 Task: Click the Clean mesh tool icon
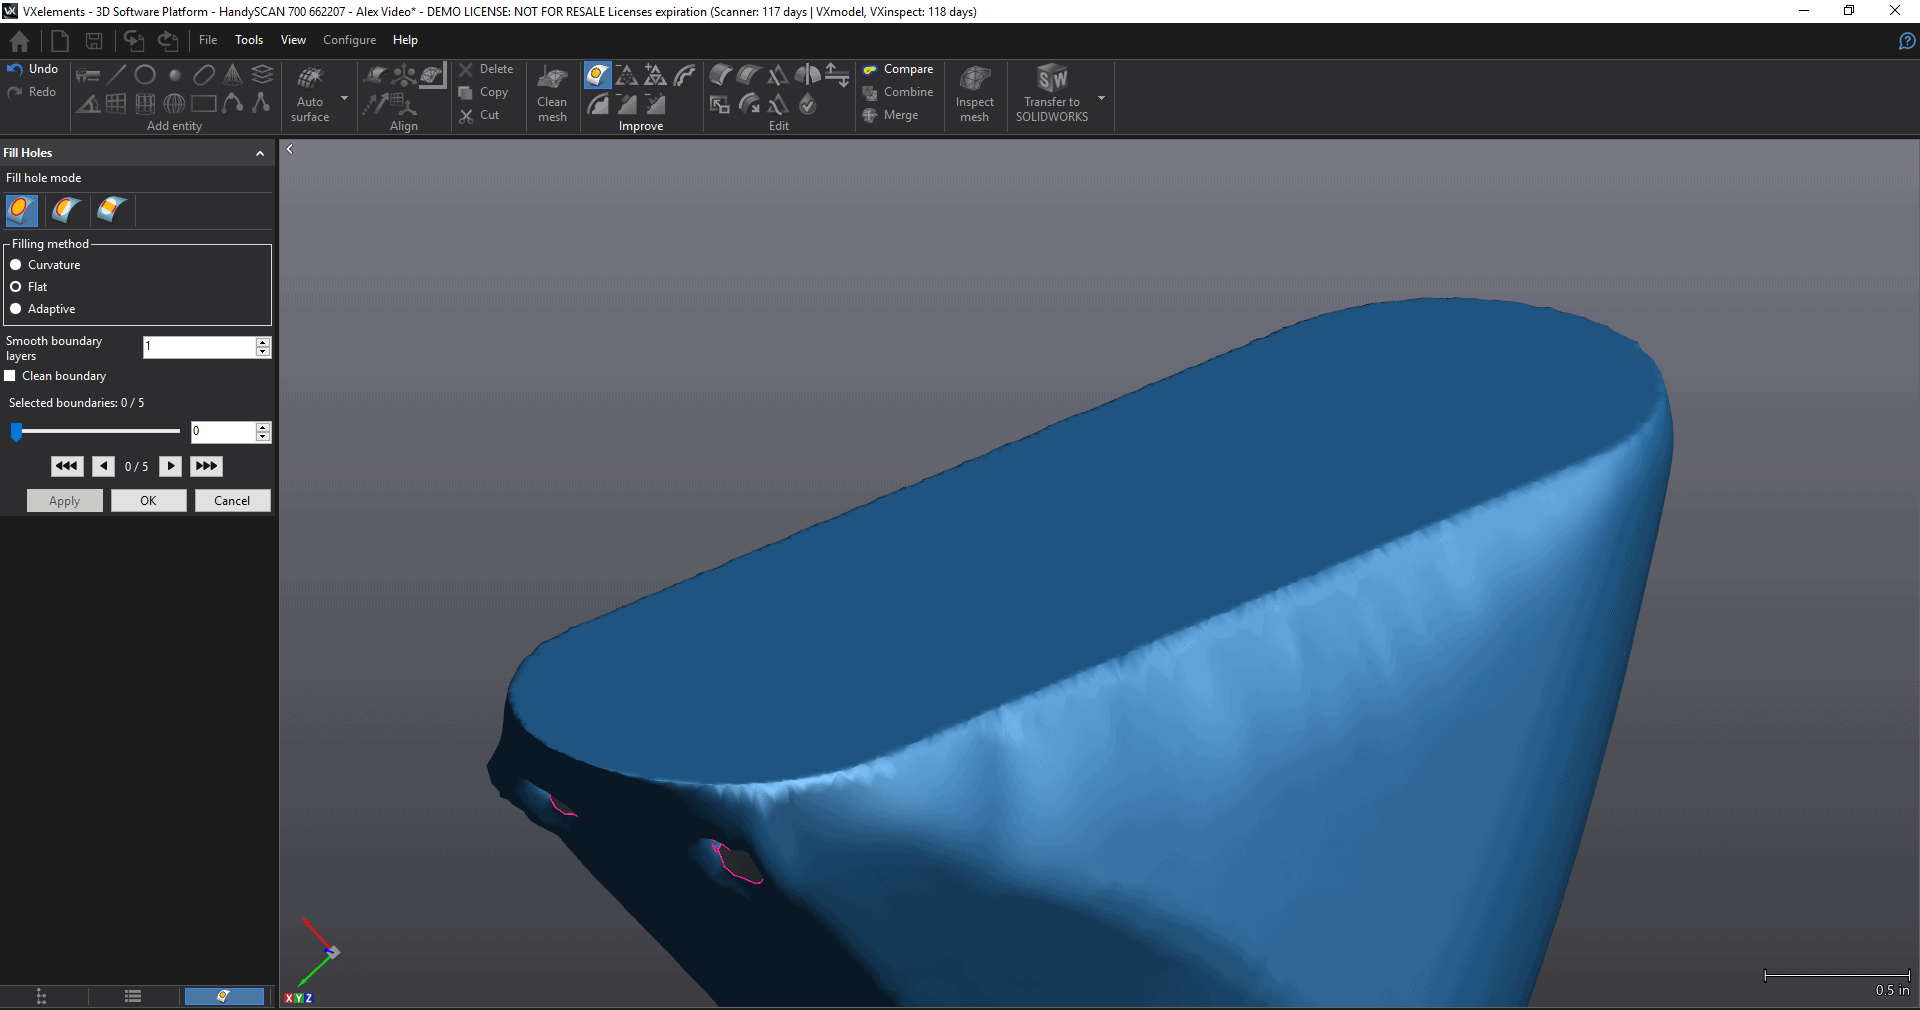point(552,79)
